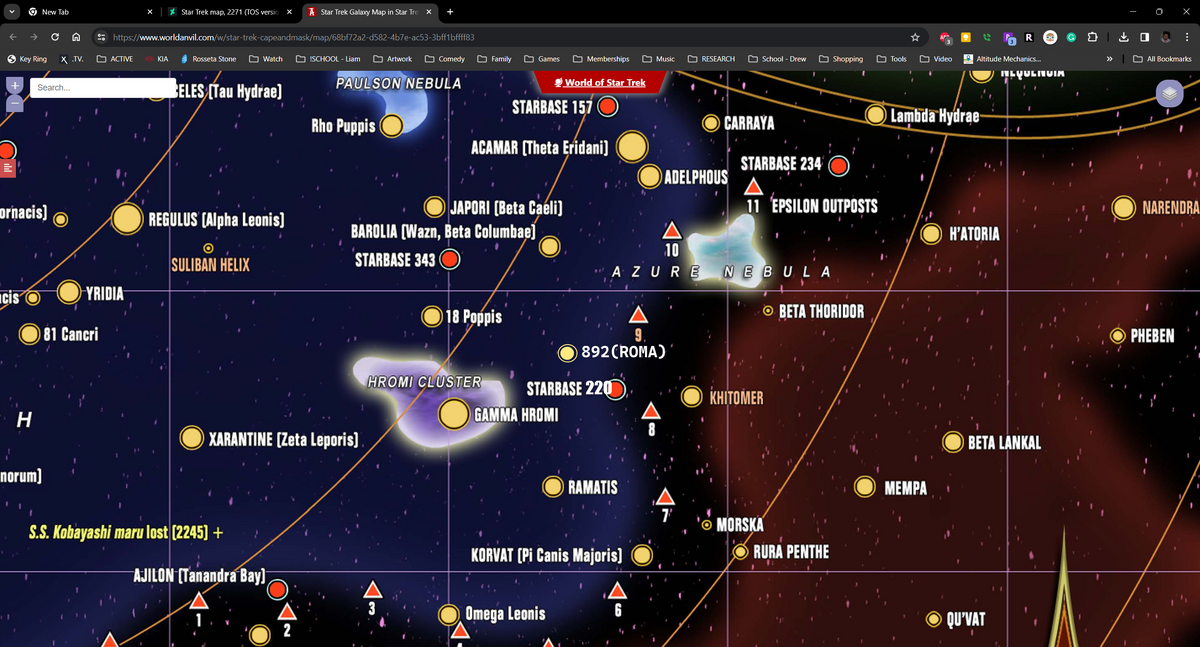Image resolution: width=1200 pixels, height=647 pixels.
Task: Open browser Downloads icon
Action: [x=1124, y=37]
